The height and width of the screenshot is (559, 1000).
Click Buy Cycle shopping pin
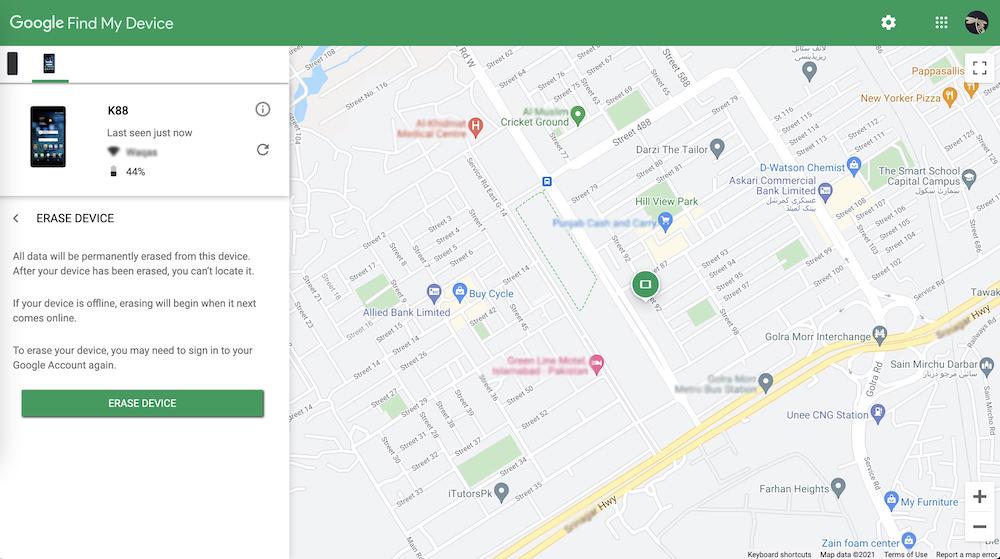[x=459, y=293]
